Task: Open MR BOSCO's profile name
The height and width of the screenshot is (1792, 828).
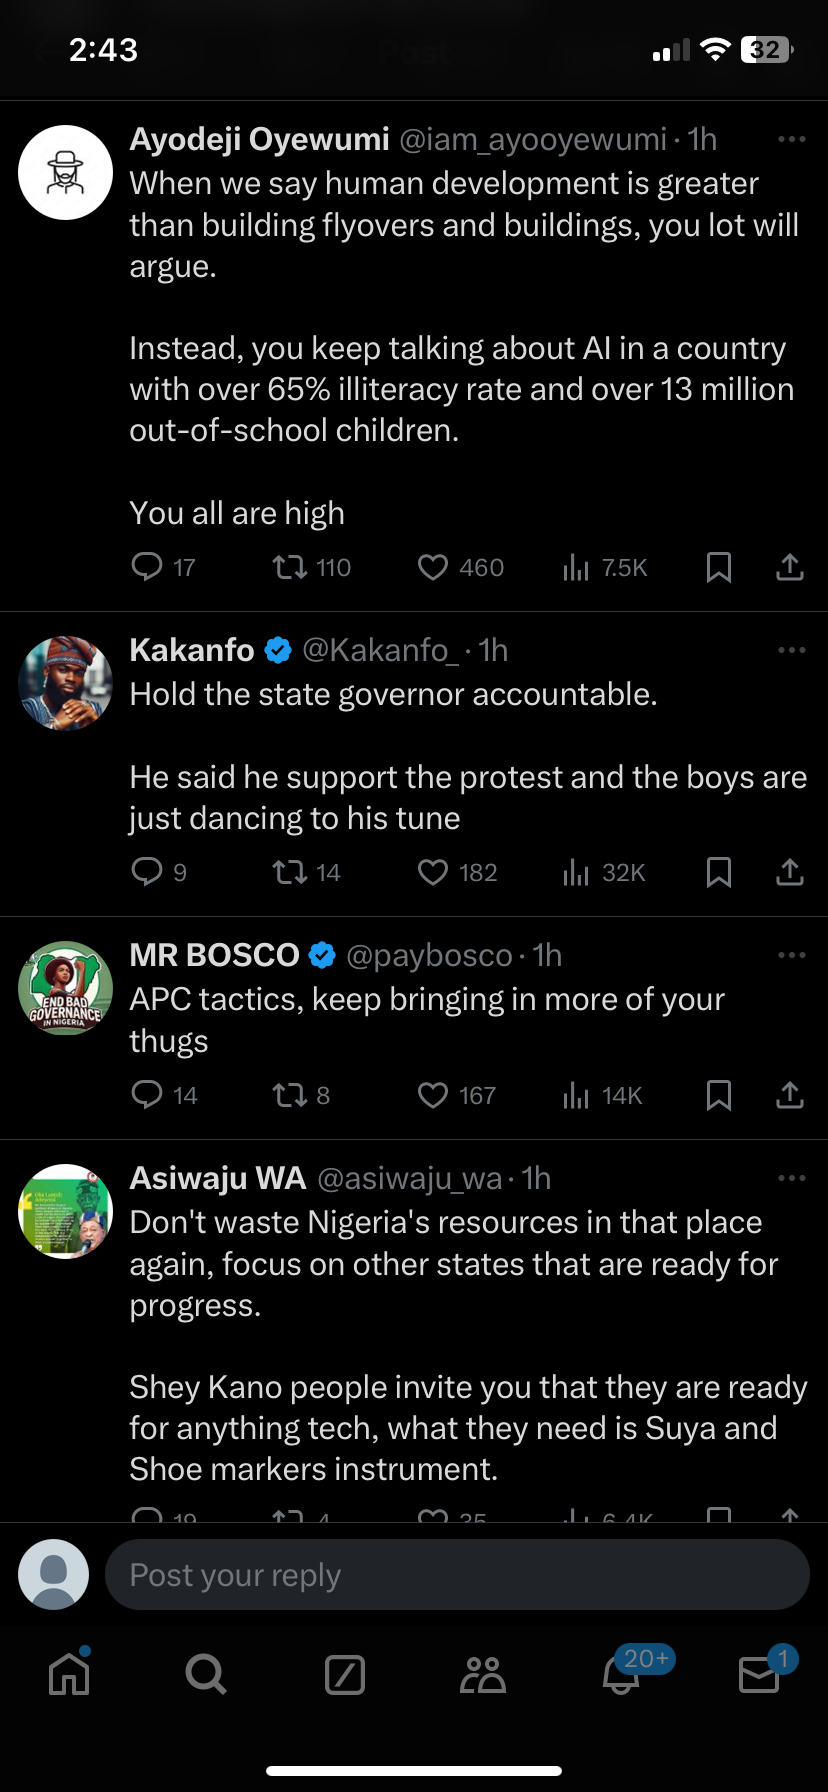Action: tap(214, 956)
